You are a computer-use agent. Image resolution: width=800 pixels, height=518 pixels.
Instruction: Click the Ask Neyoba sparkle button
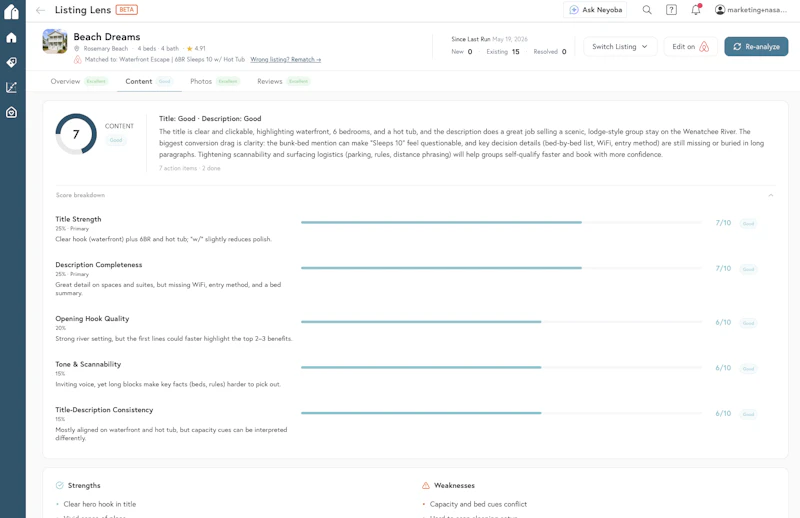click(595, 10)
